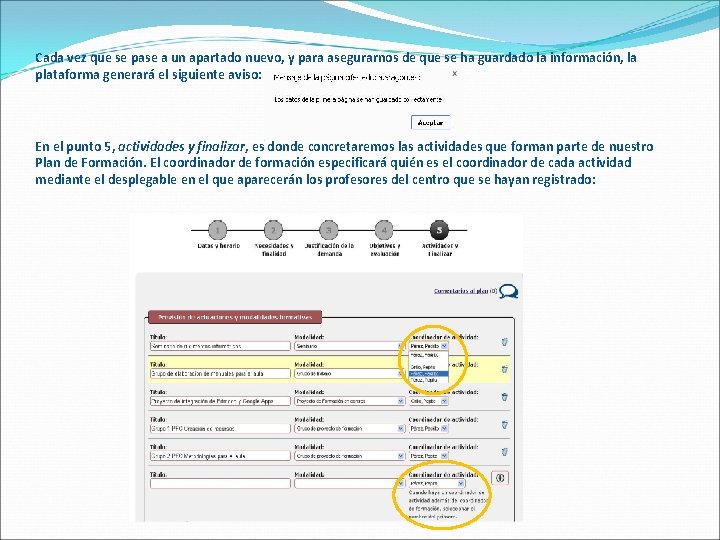The height and width of the screenshot is (540, 720).
Task: Remove the Google Apps project row via trash
Action: click(504, 397)
